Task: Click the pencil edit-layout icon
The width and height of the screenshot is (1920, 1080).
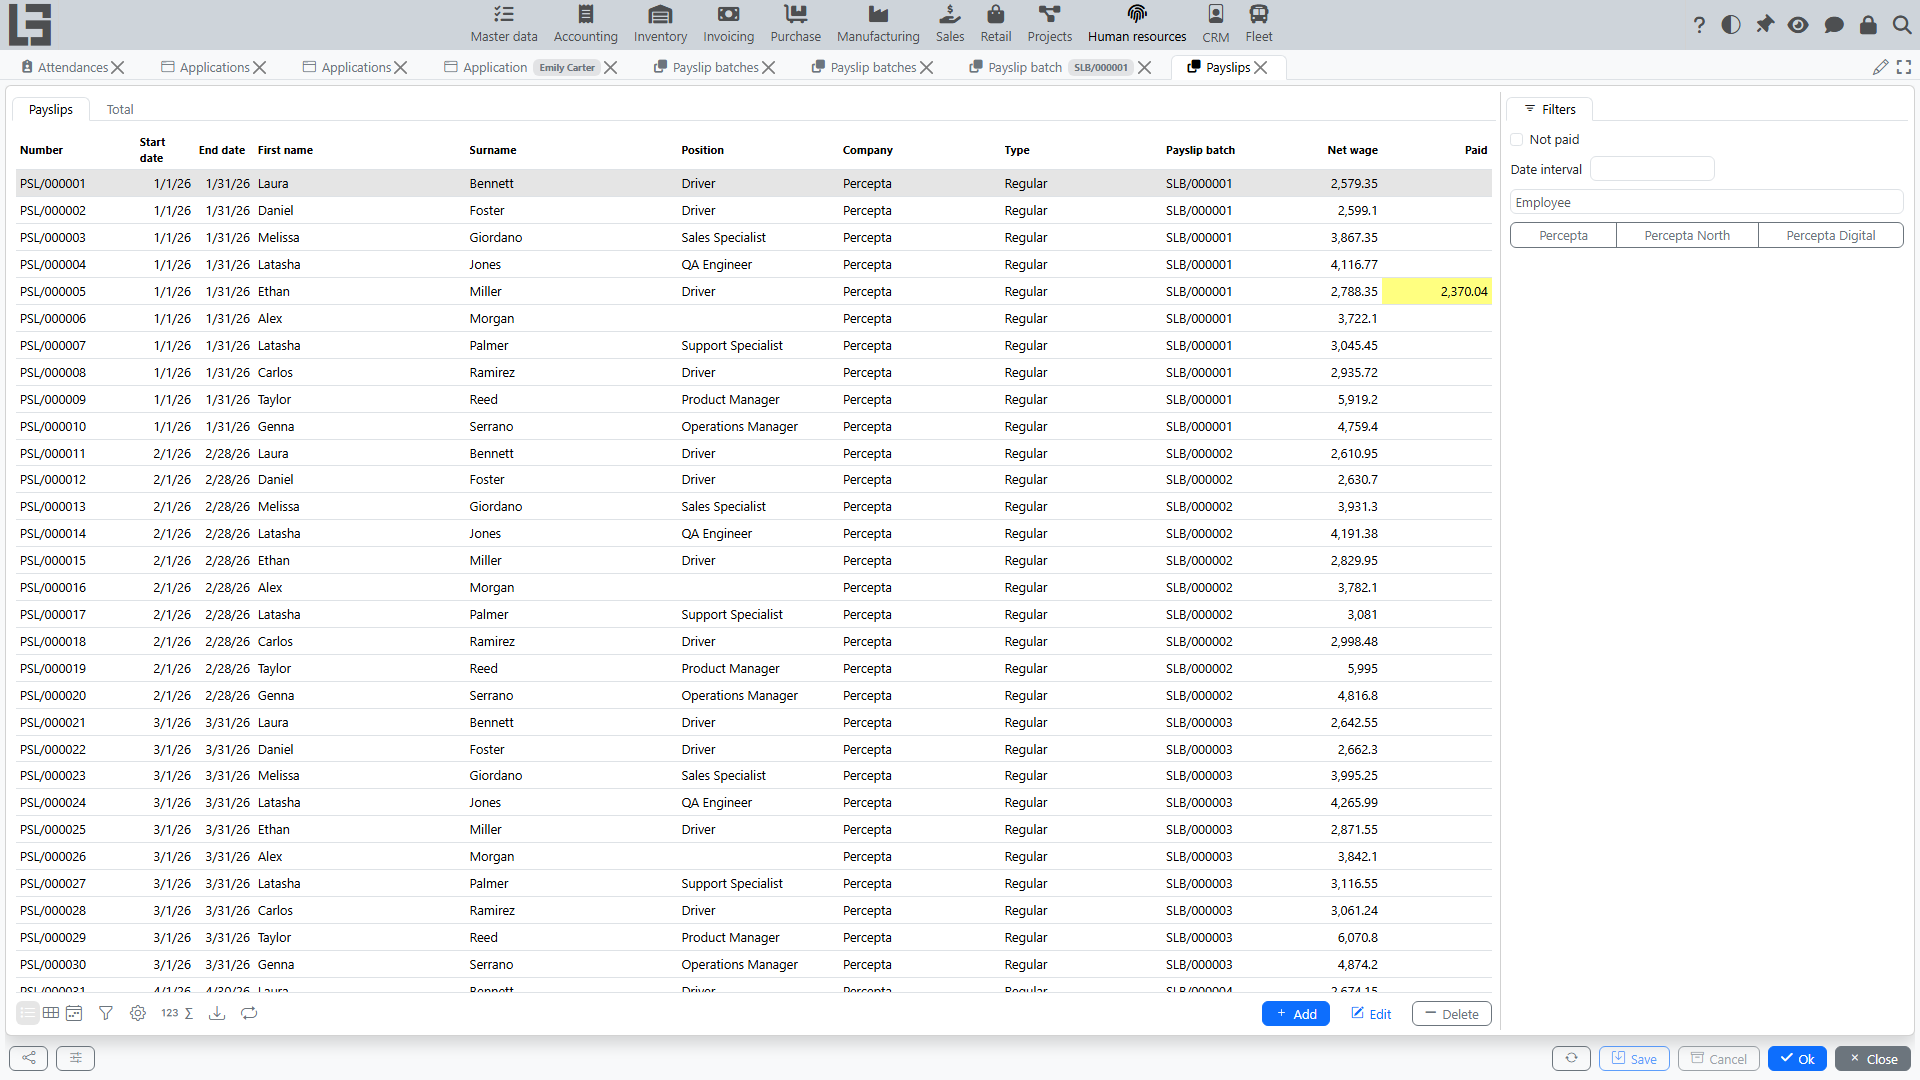Action: pos(1880,67)
